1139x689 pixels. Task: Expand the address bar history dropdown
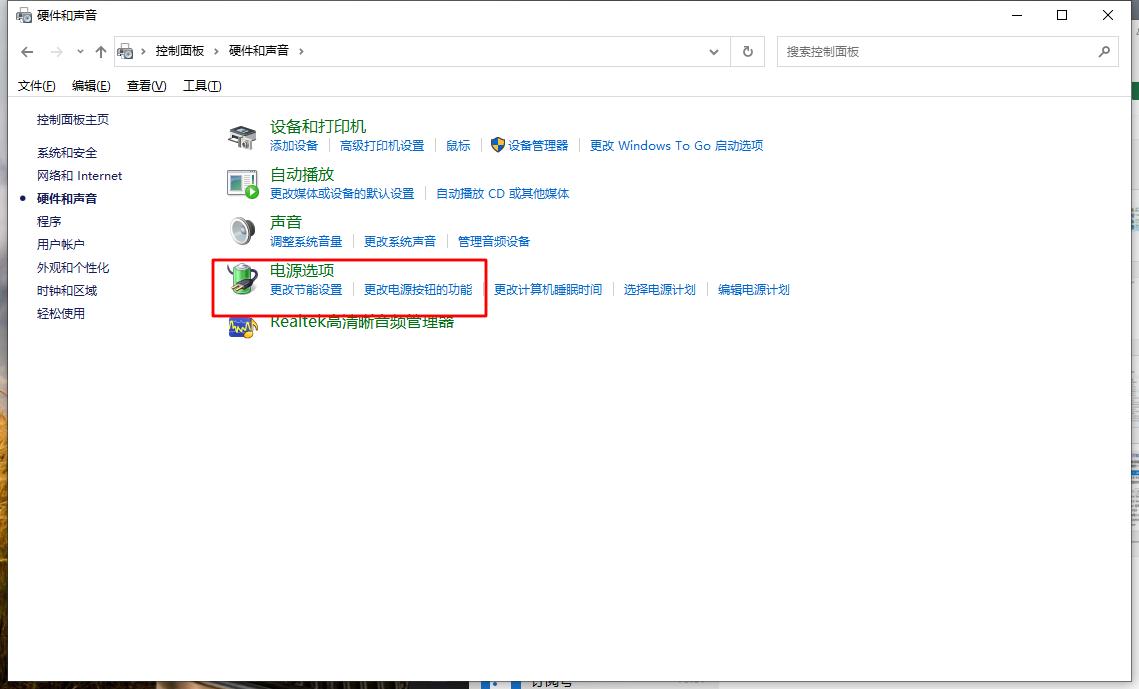click(x=714, y=52)
